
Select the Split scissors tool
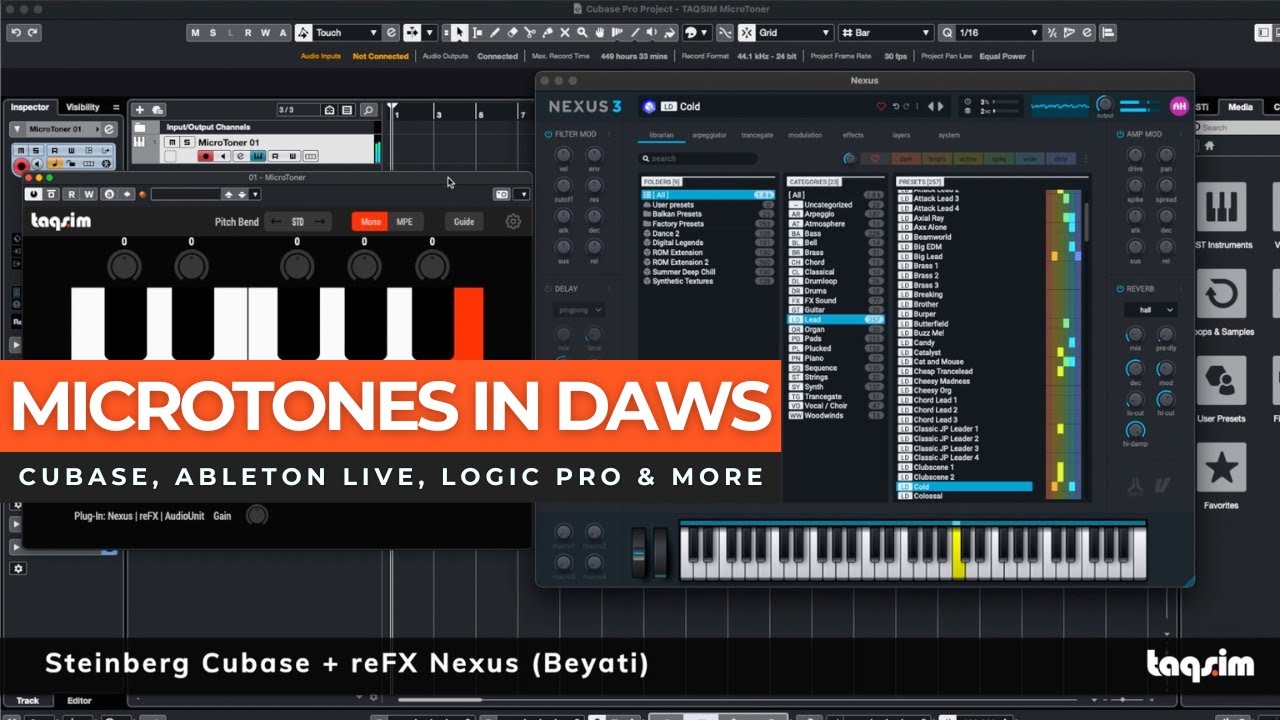[x=530, y=33]
